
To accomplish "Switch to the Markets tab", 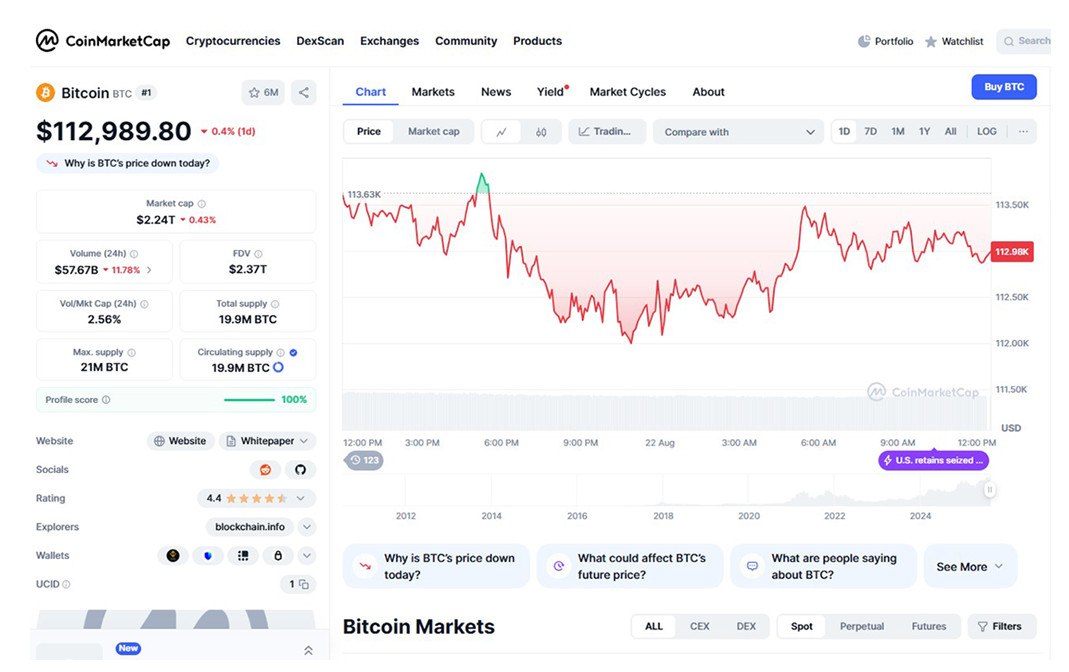I will (433, 92).
